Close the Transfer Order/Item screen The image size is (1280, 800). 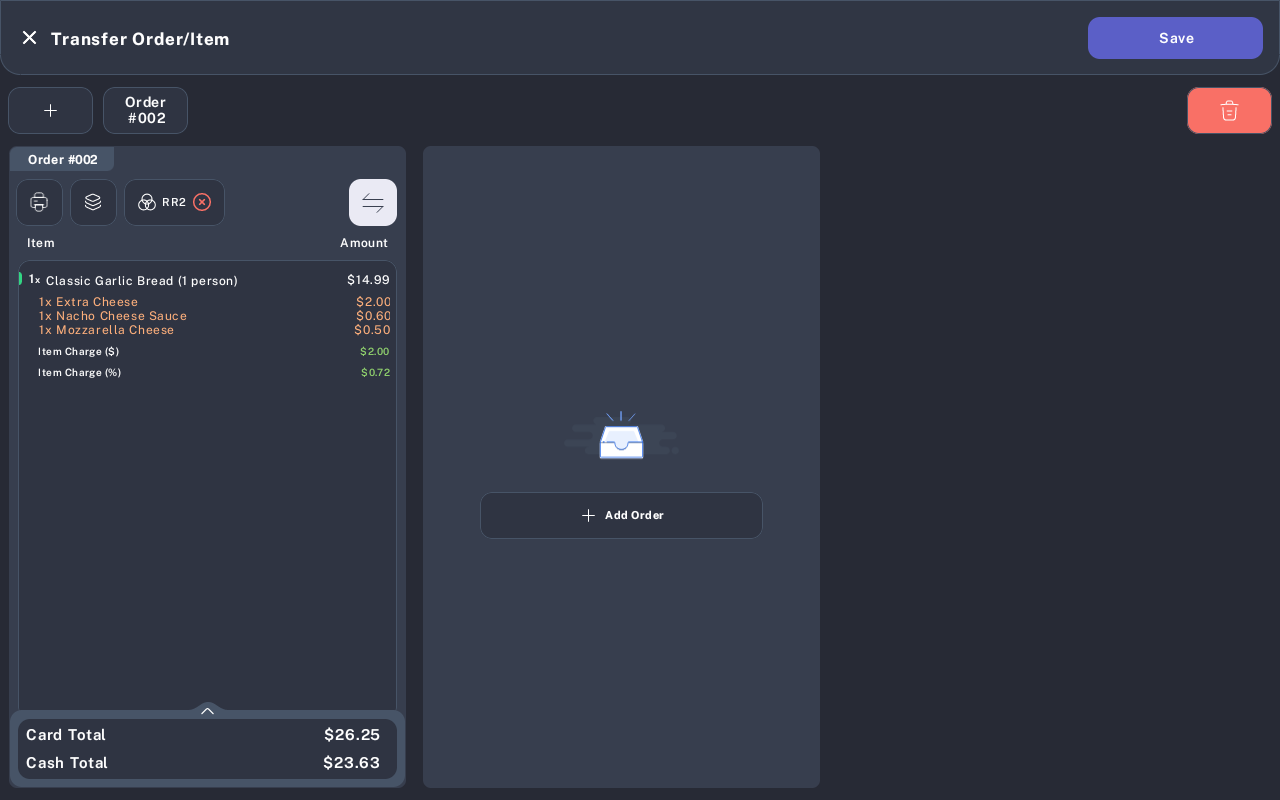[x=29, y=38]
